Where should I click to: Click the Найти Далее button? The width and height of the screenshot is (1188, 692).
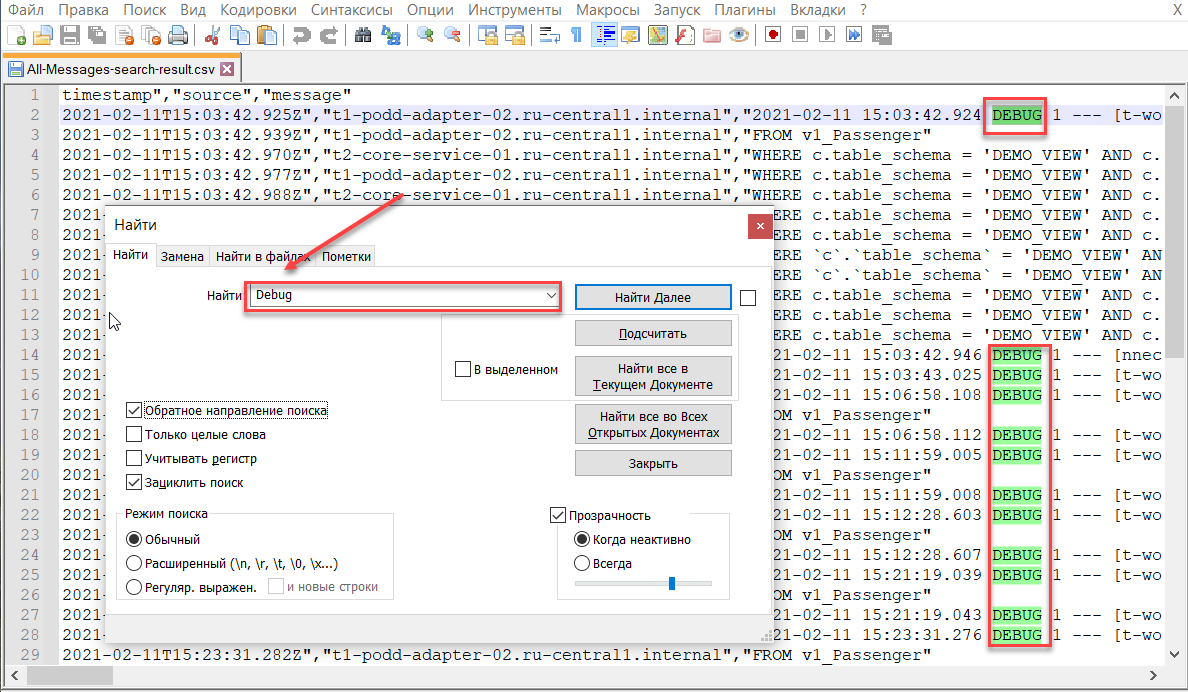pyautogui.click(x=653, y=296)
